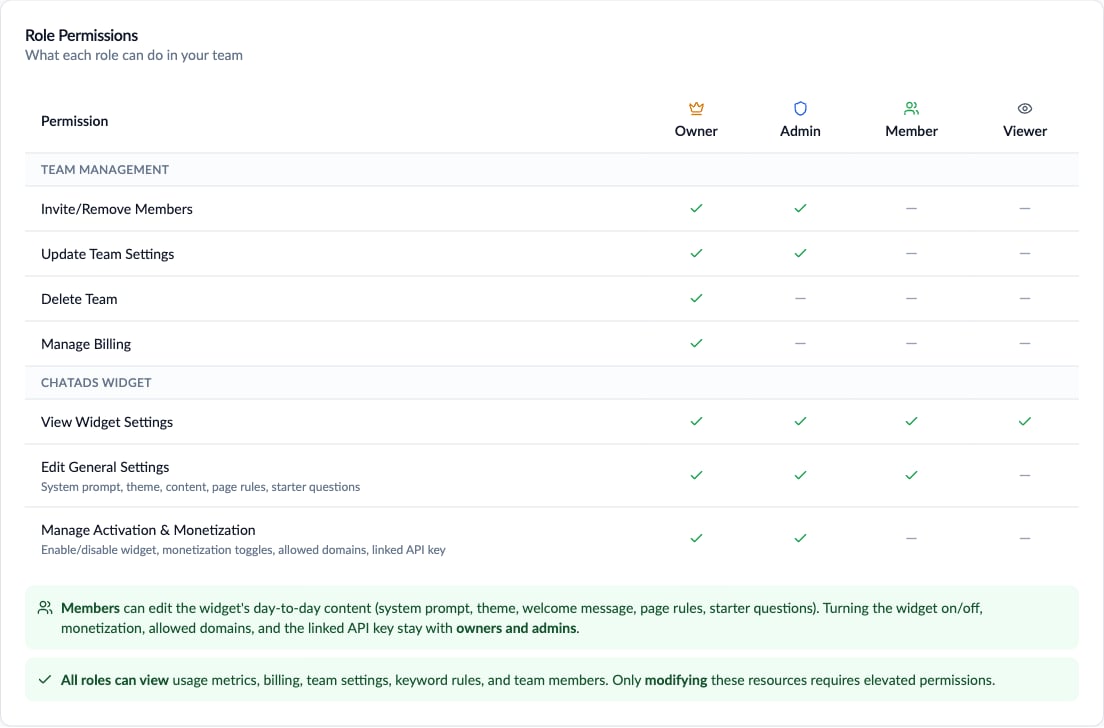Click bold 'Members' word in green note
The image size is (1104, 728).
(x=90, y=608)
